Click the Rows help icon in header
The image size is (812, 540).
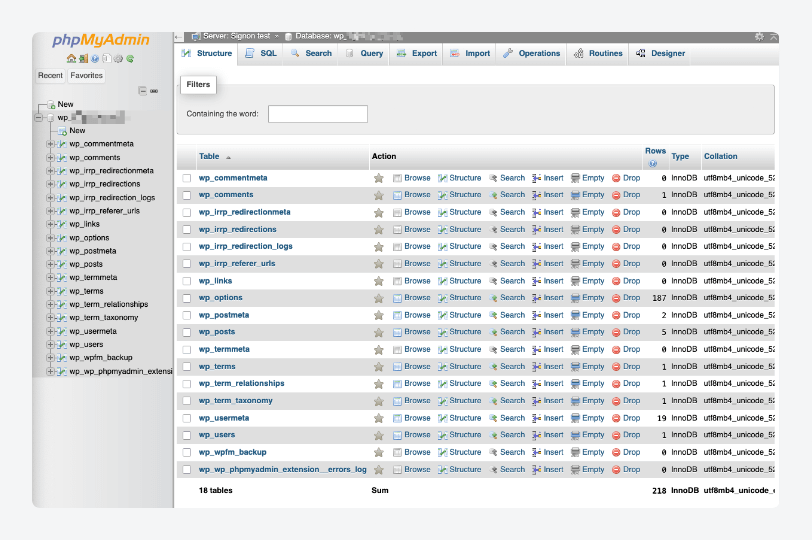pyautogui.click(x=652, y=164)
